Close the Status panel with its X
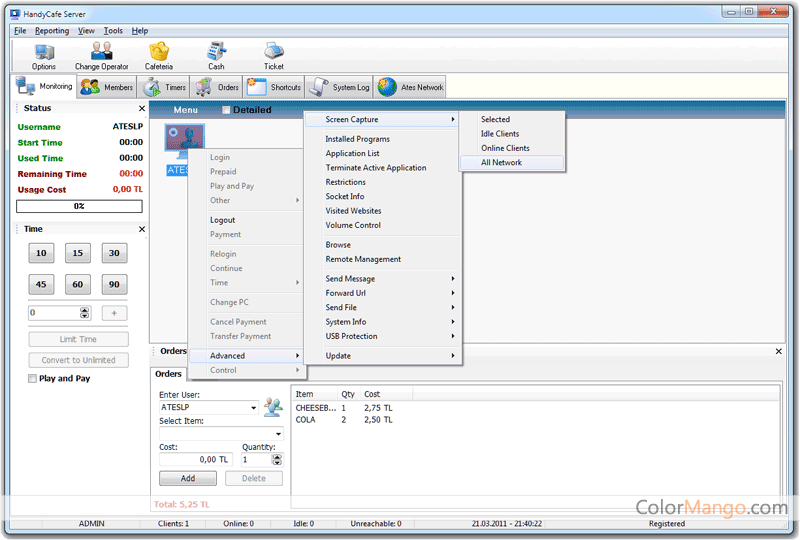The height and width of the screenshot is (540, 800). (141, 108)
